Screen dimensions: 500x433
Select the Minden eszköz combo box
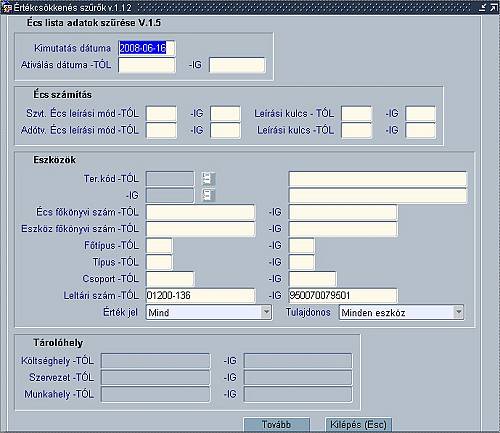(x=401, y=312)
